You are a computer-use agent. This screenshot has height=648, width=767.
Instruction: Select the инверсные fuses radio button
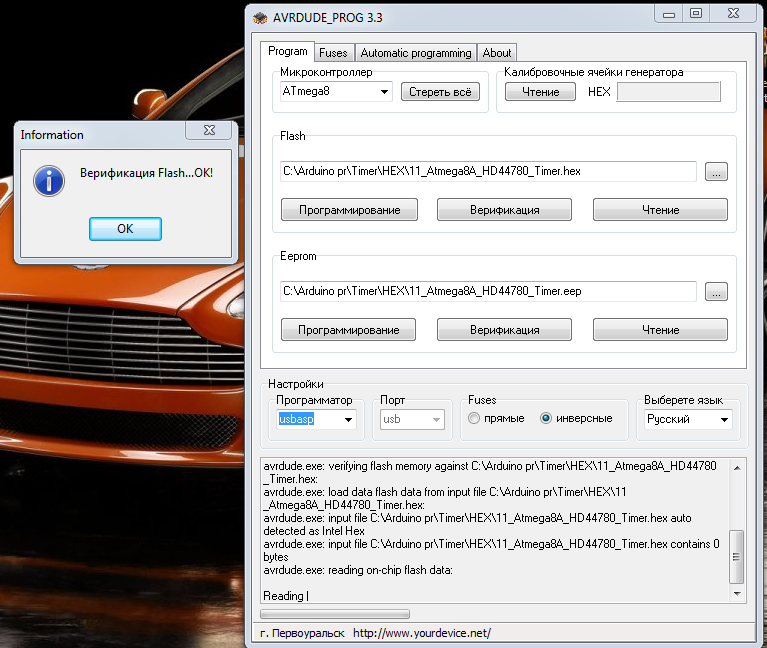(546, 418)
